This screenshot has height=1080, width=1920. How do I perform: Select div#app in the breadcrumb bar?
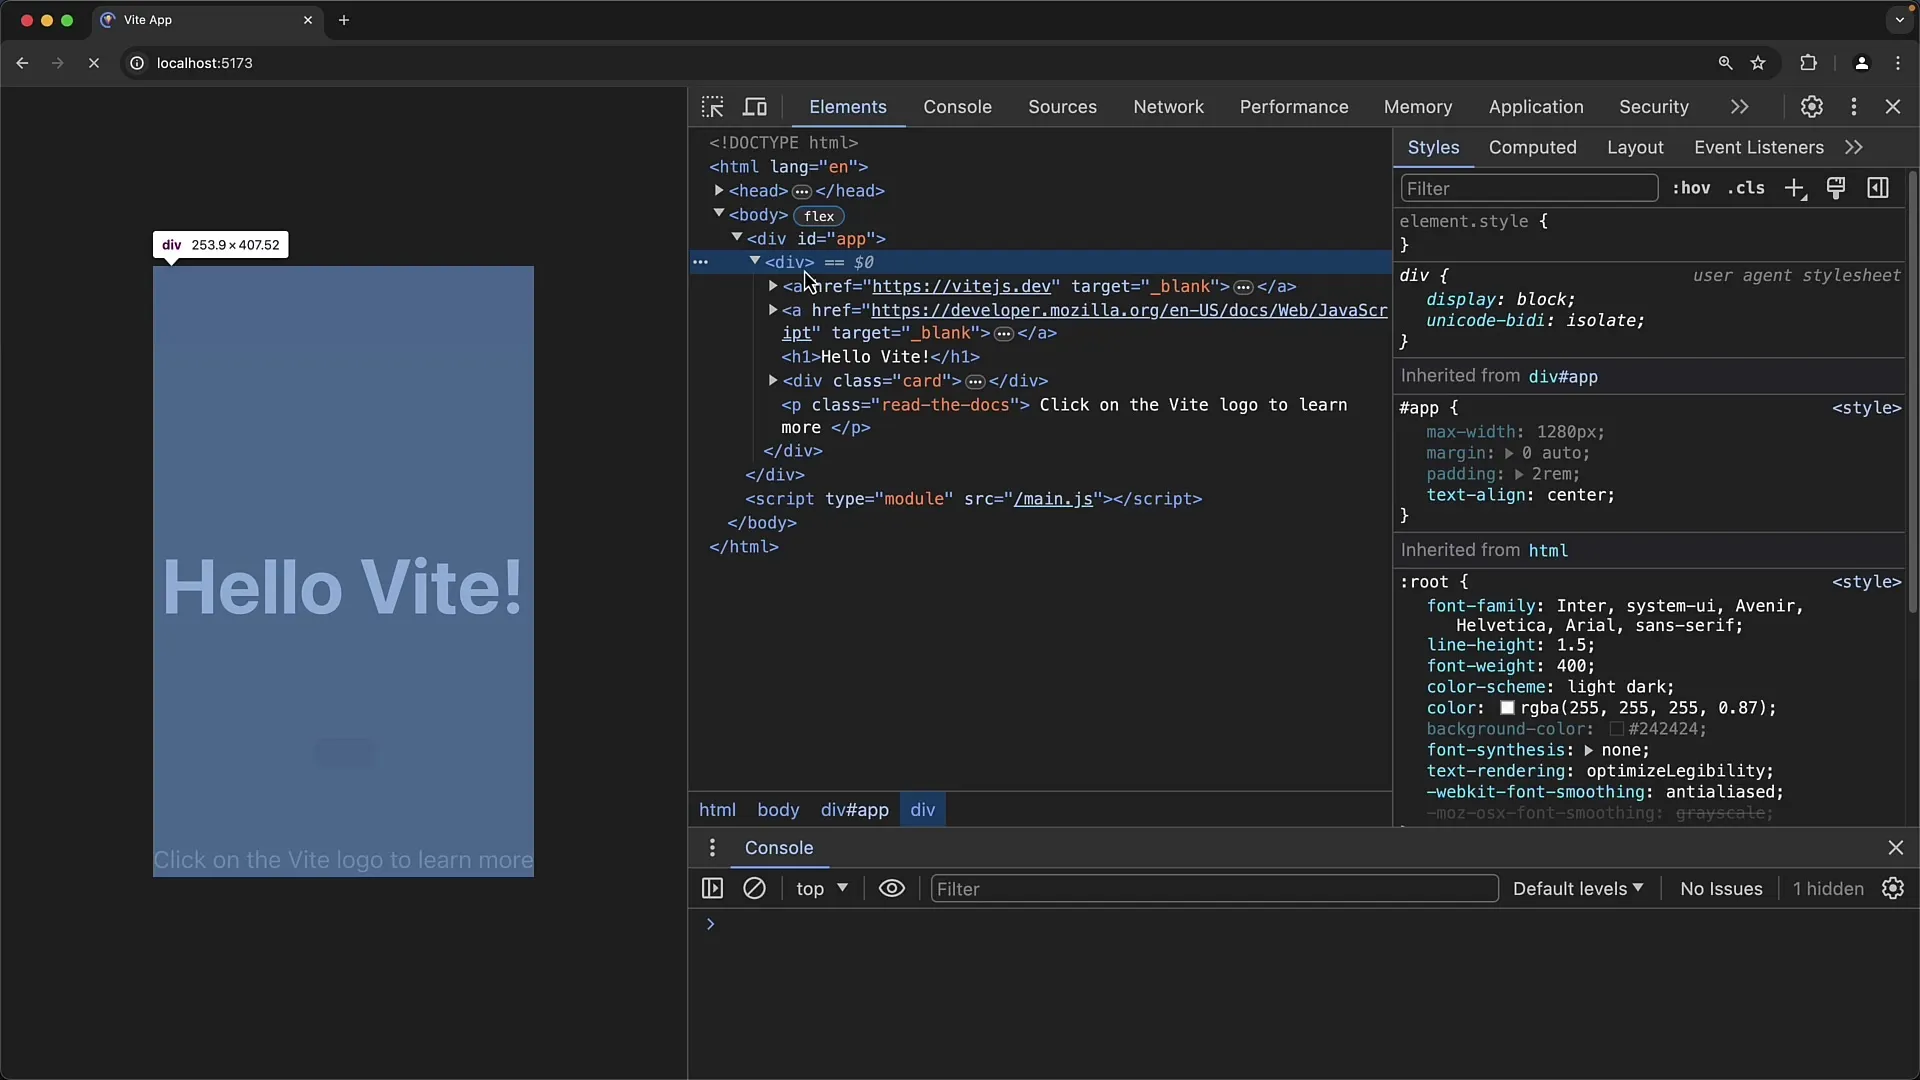point(854,810)
